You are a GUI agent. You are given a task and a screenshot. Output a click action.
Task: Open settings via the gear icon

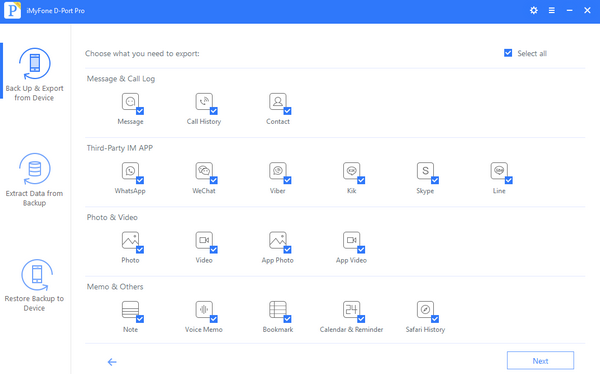(534, 11)
